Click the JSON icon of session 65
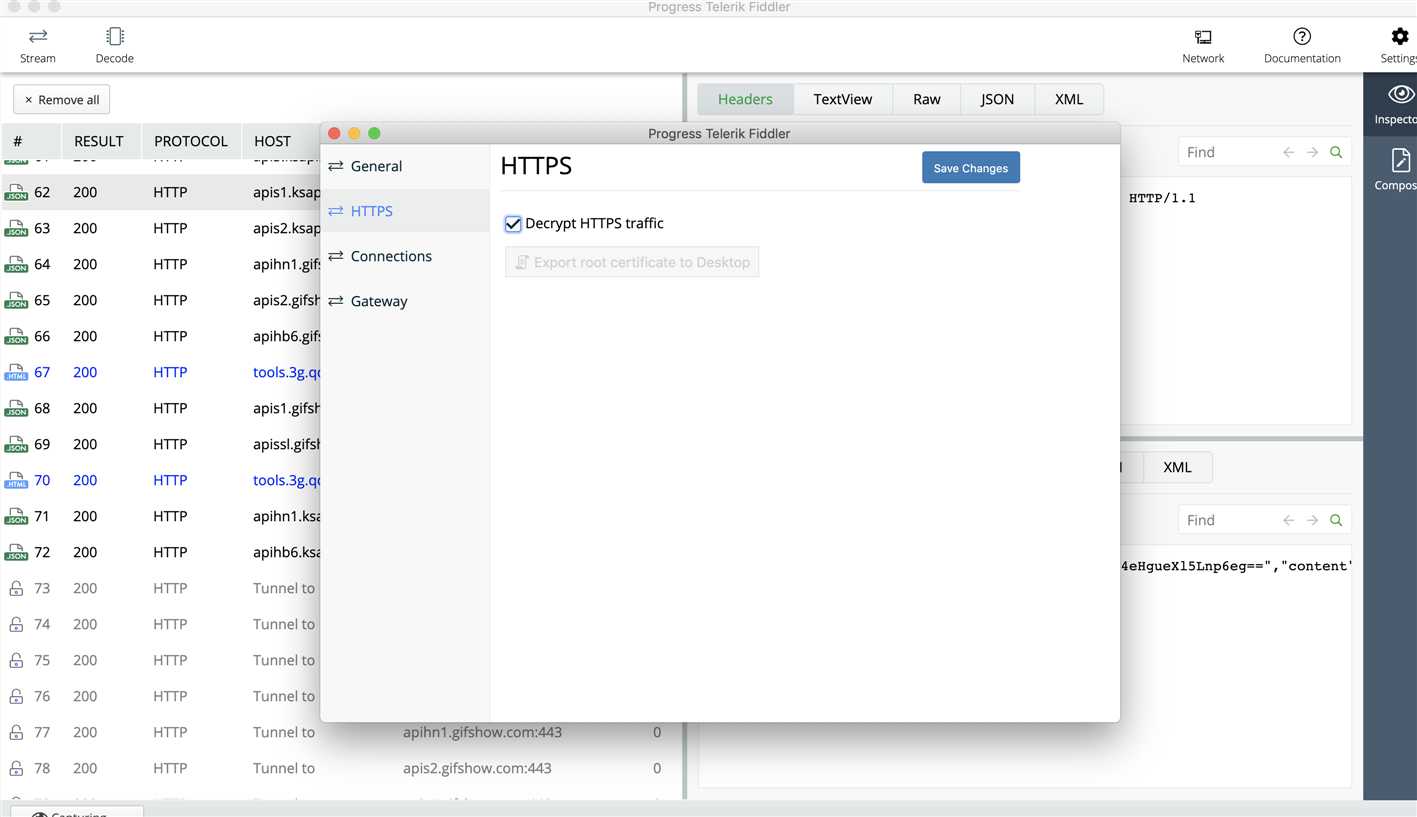 pyautogui.click(x=16, y=300)
